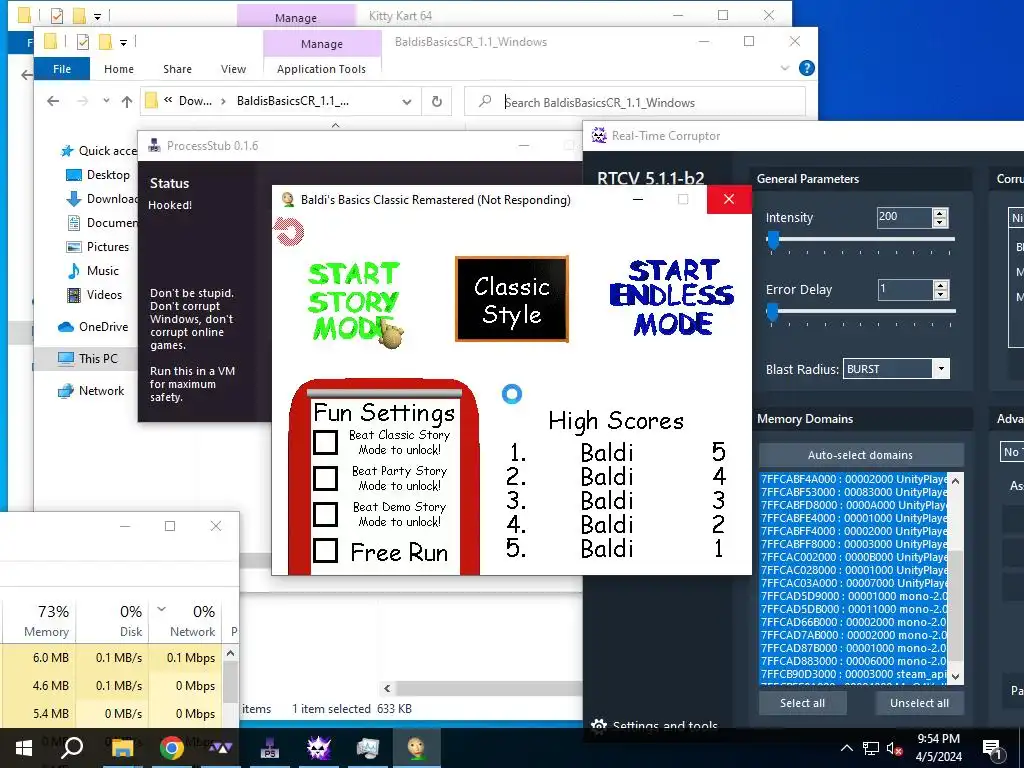Open the Blast Radius BURST dropdown
Image resolution: width=1024 pixels, height=768 pixels.
[x=941, y=369]
